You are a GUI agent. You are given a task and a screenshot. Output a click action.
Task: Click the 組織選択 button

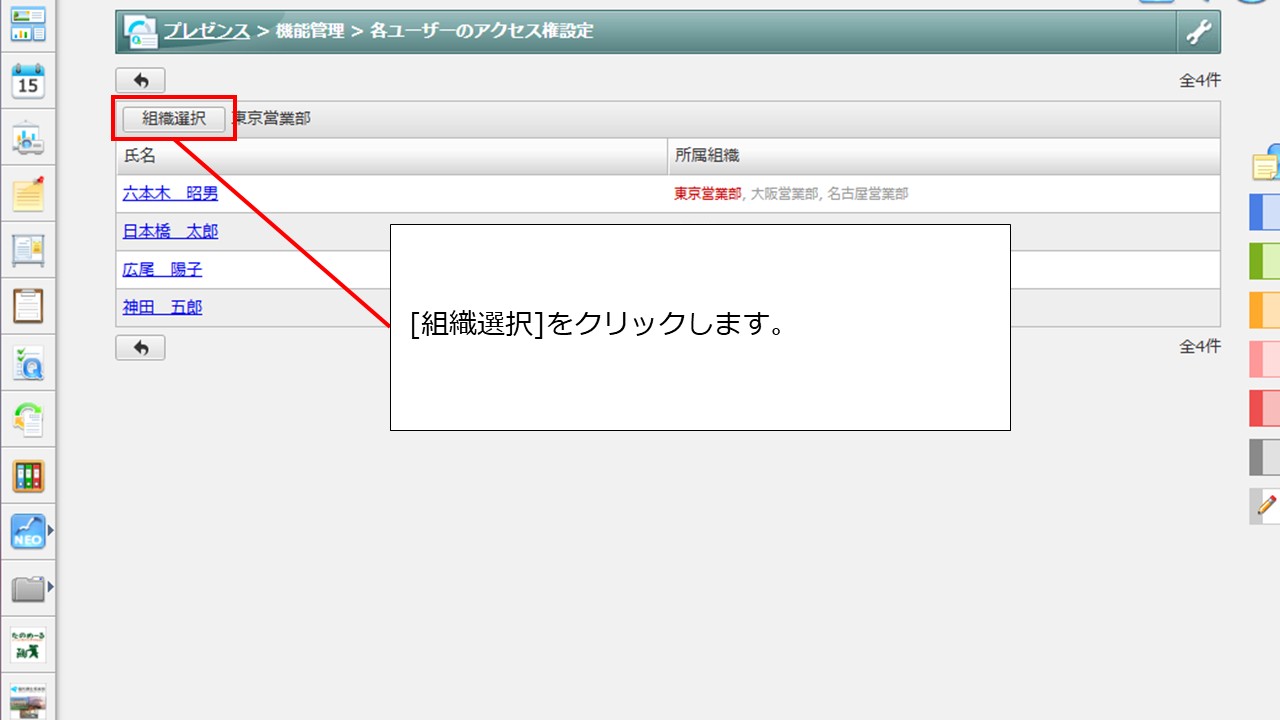coord(174,118)
